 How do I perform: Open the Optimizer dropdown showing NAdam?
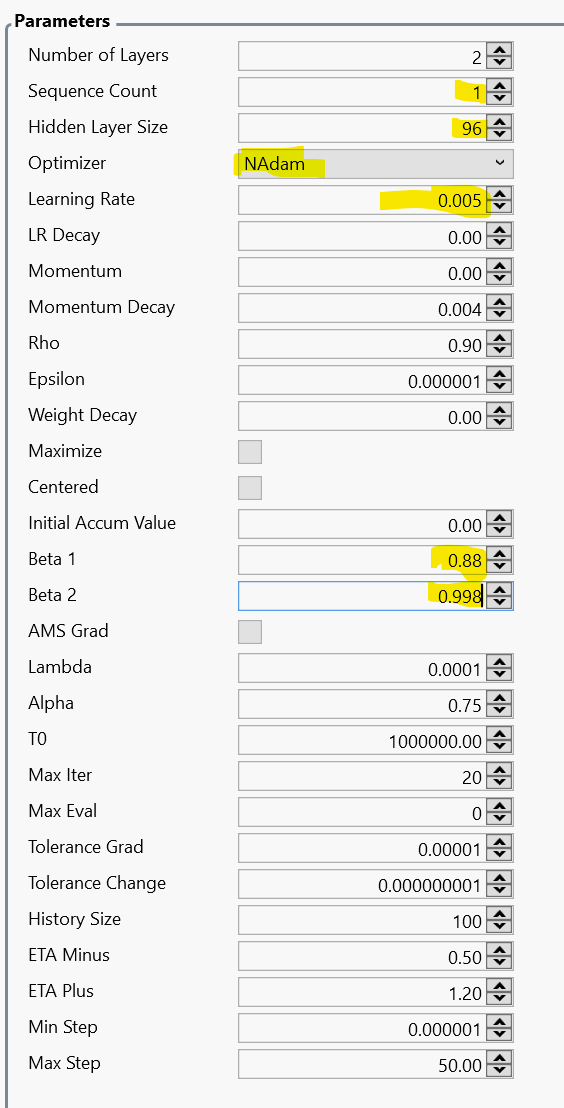376,163
